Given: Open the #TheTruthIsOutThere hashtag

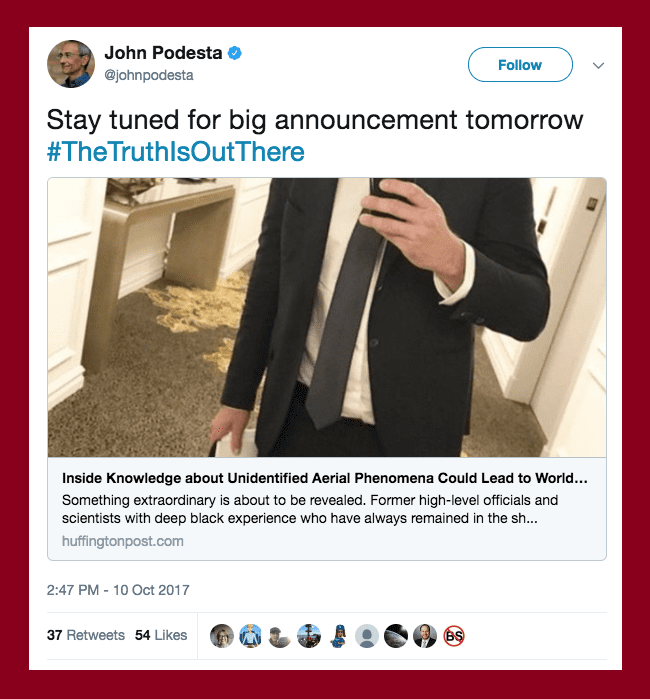Looking at the screenshot, I should point(176,152).
